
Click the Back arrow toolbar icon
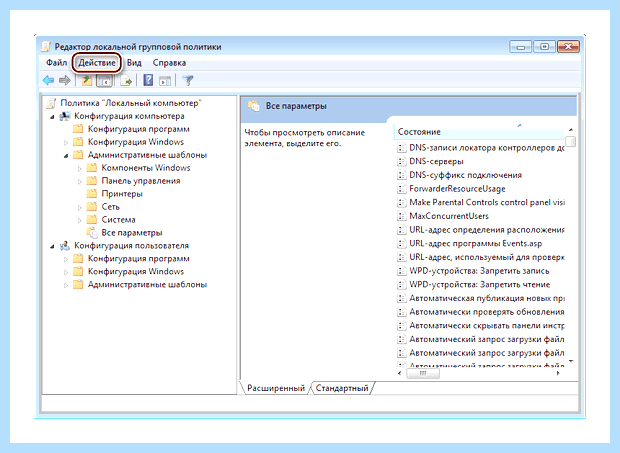point(48,81)
